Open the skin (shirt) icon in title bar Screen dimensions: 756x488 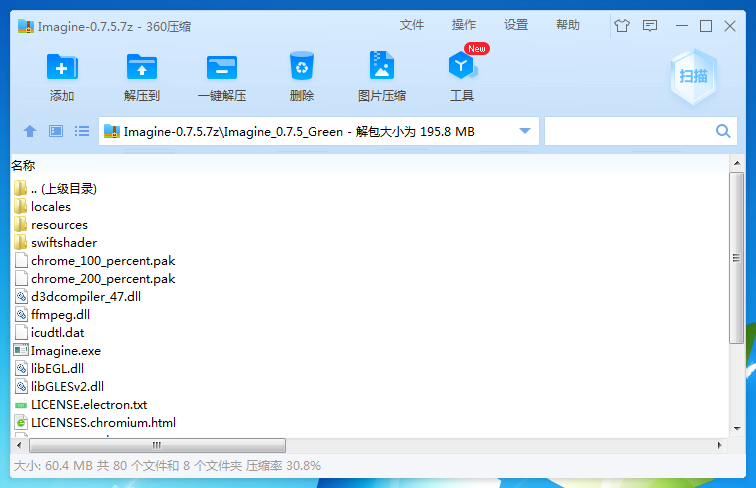[x=622, y=26]
